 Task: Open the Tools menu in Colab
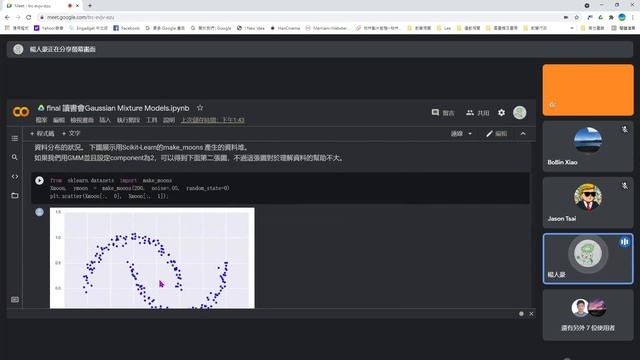pyautogui.click(x=151, y=120)
